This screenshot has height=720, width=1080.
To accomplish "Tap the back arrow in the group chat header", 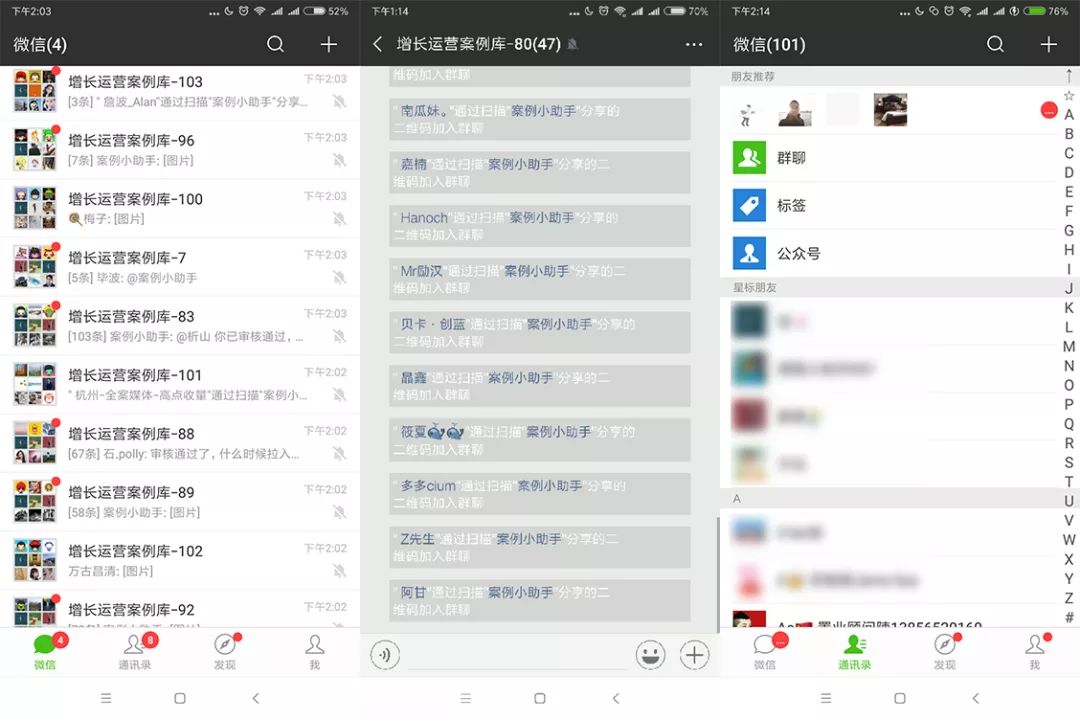I will coord(377,44).
